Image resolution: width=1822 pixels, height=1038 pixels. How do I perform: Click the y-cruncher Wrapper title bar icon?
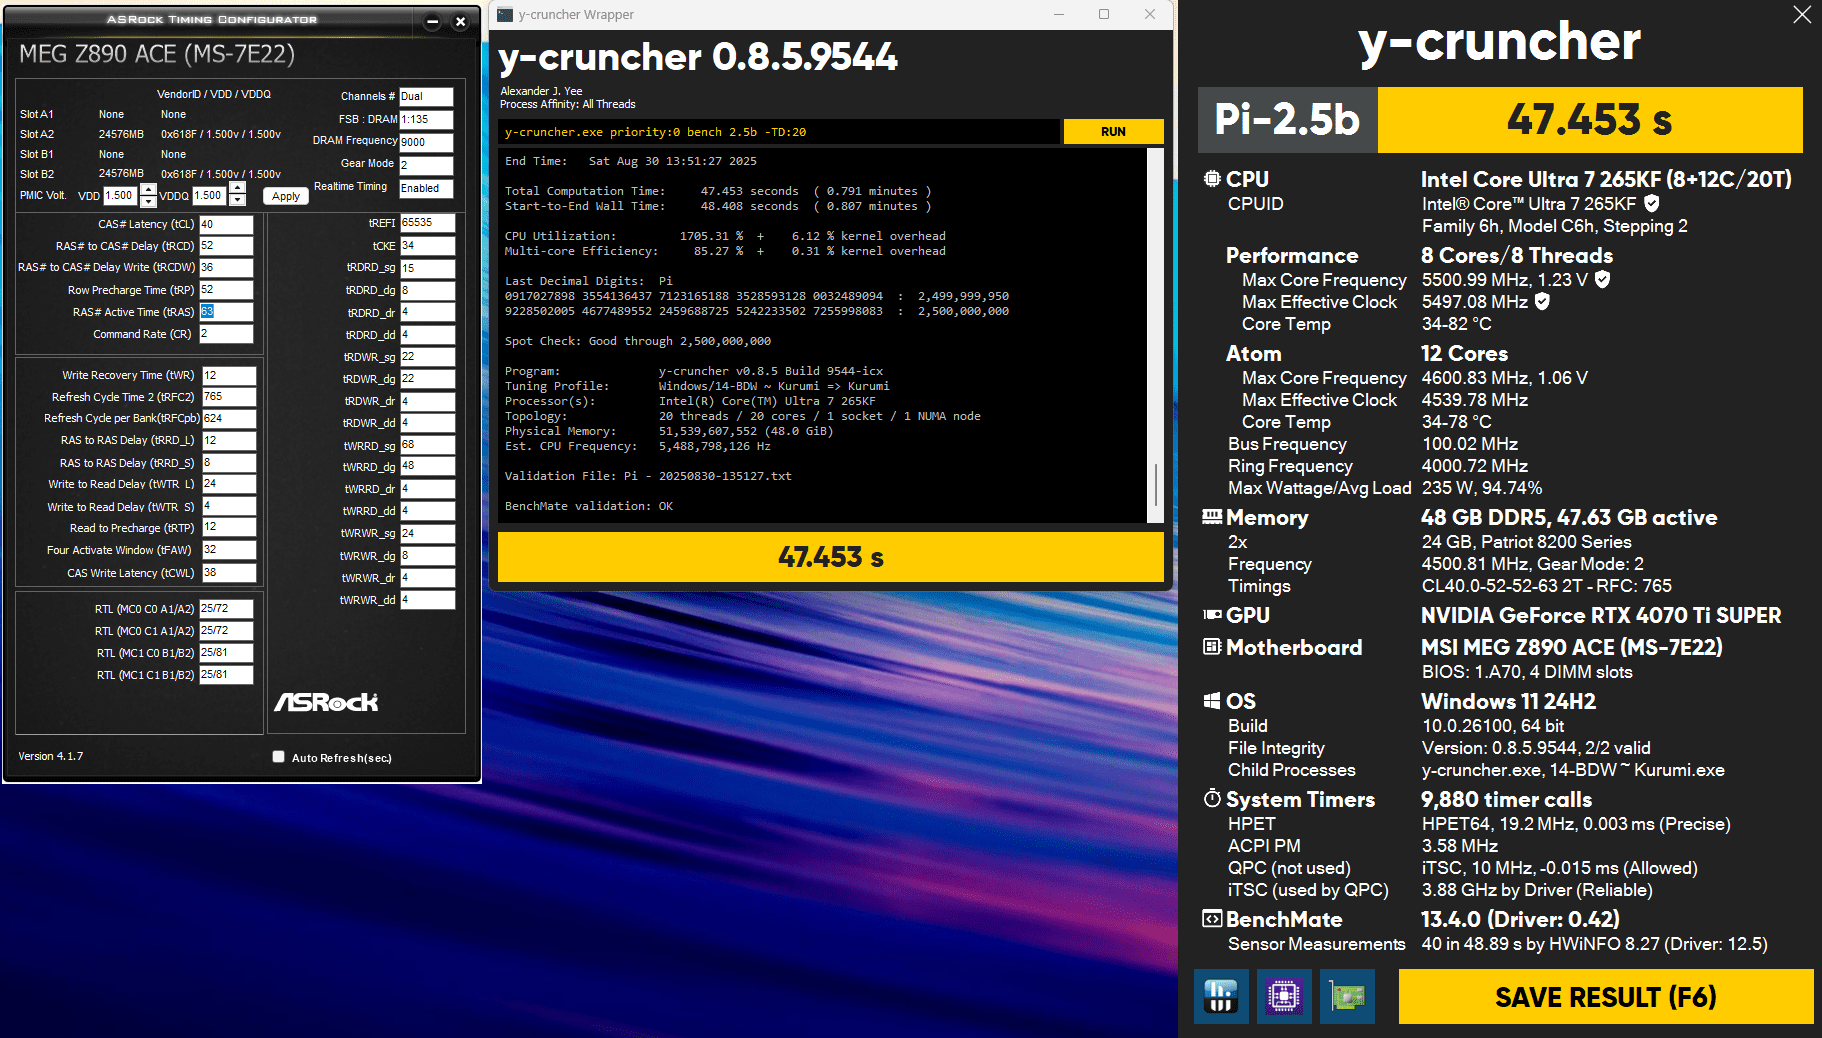(x=505, y=14)
